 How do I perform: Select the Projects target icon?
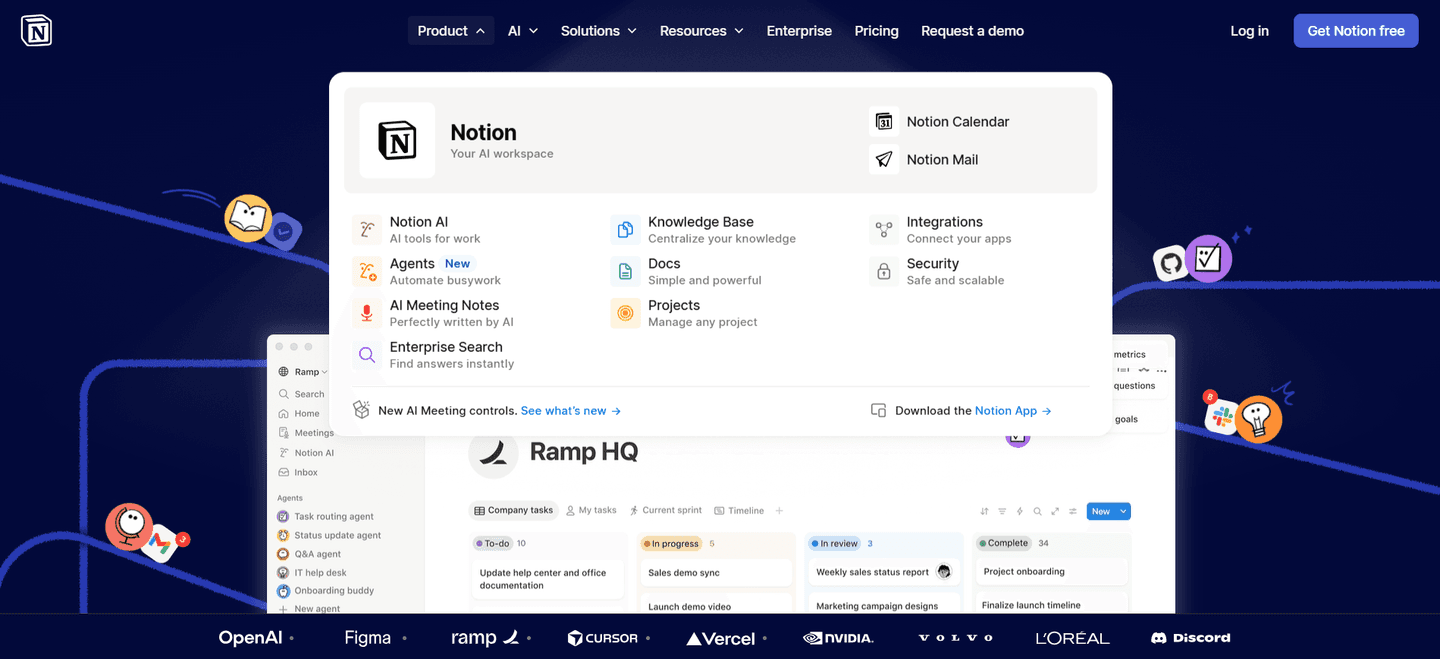[x=625, y=313]
